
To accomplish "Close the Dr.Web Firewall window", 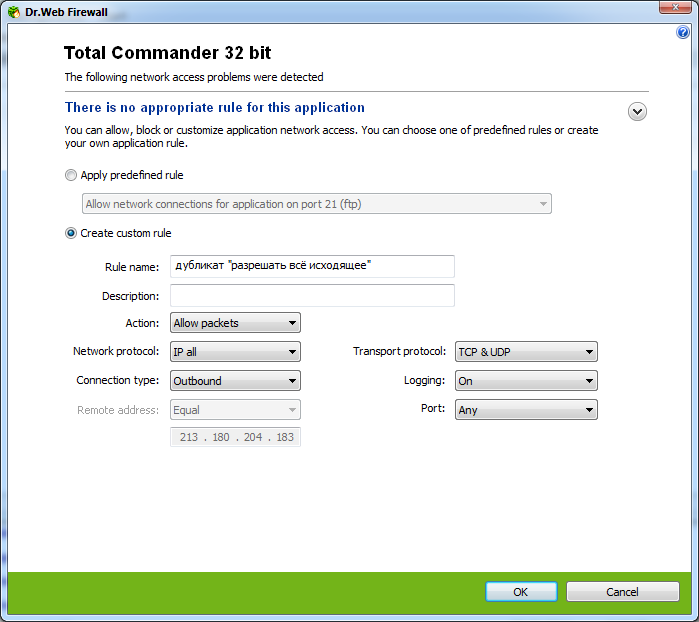I will (675, 7).
